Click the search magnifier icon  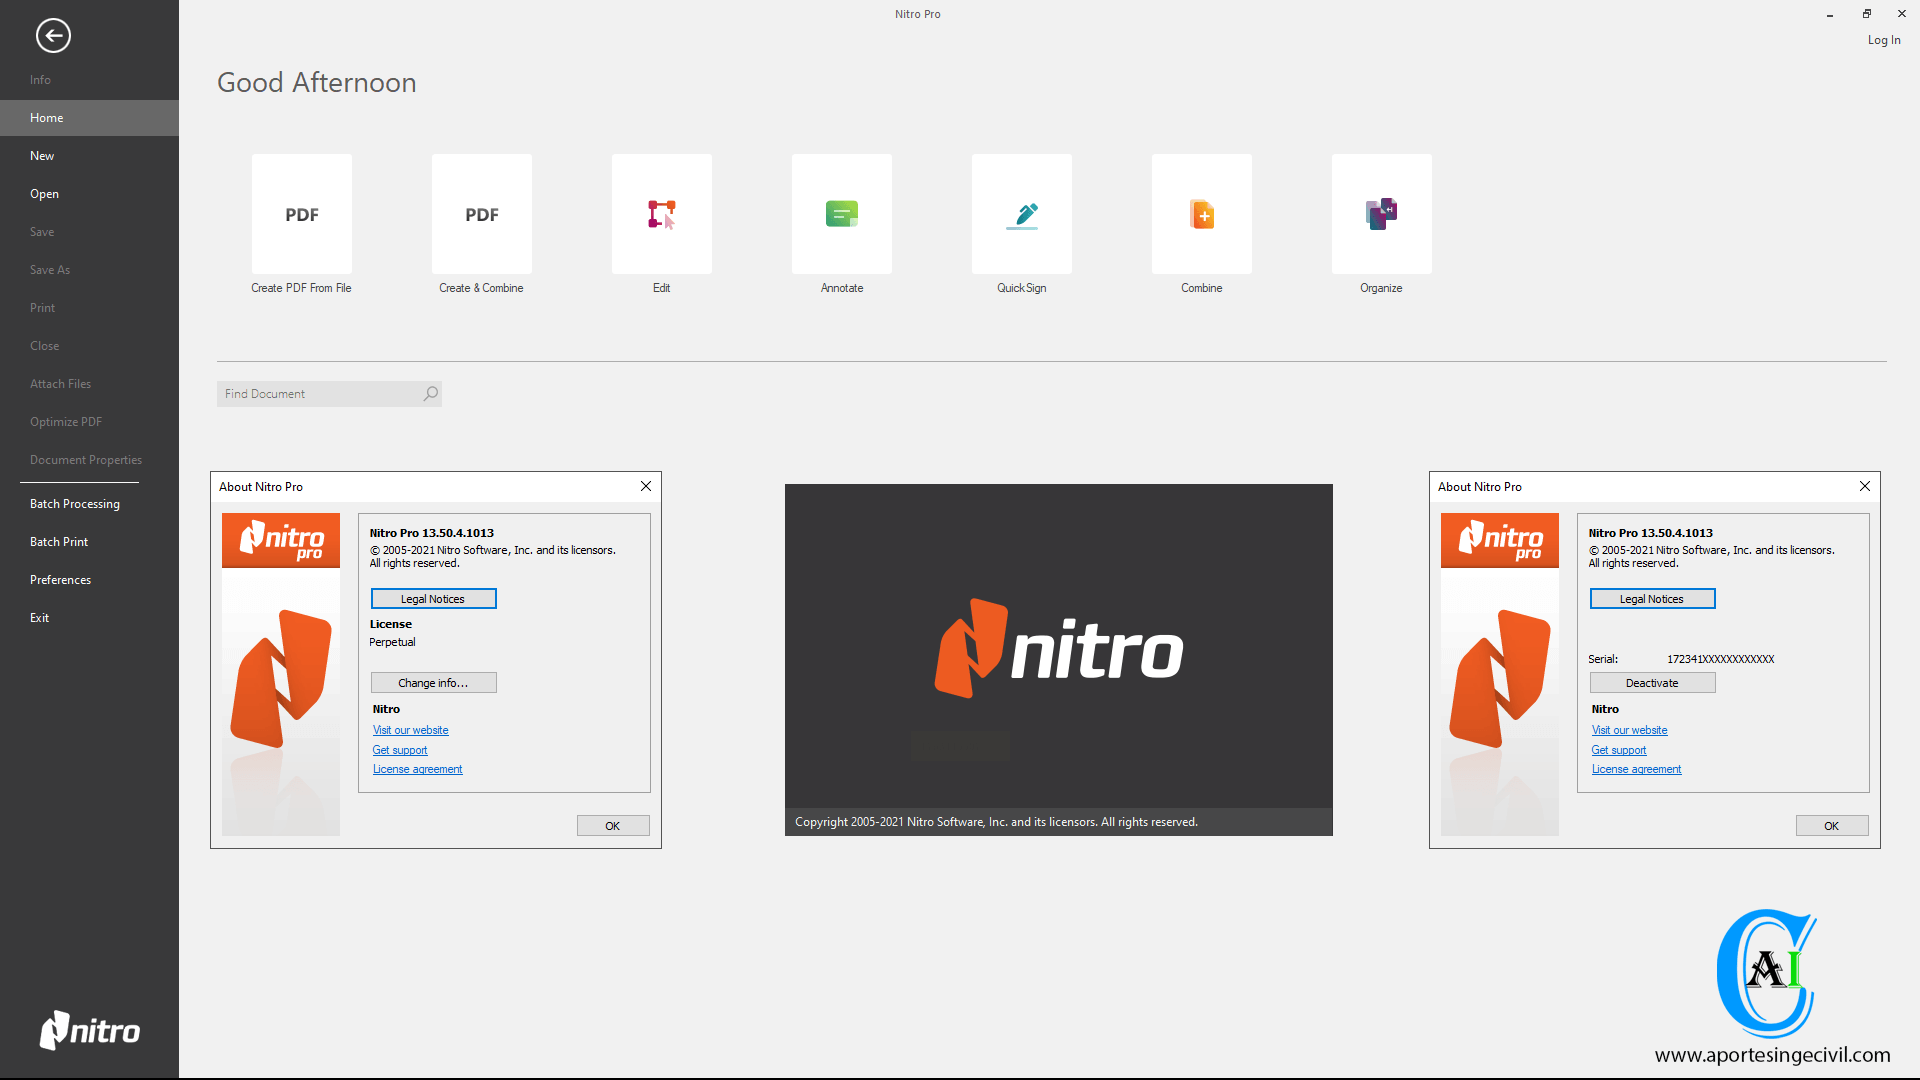pyautogui.click(x=430, y=394)
